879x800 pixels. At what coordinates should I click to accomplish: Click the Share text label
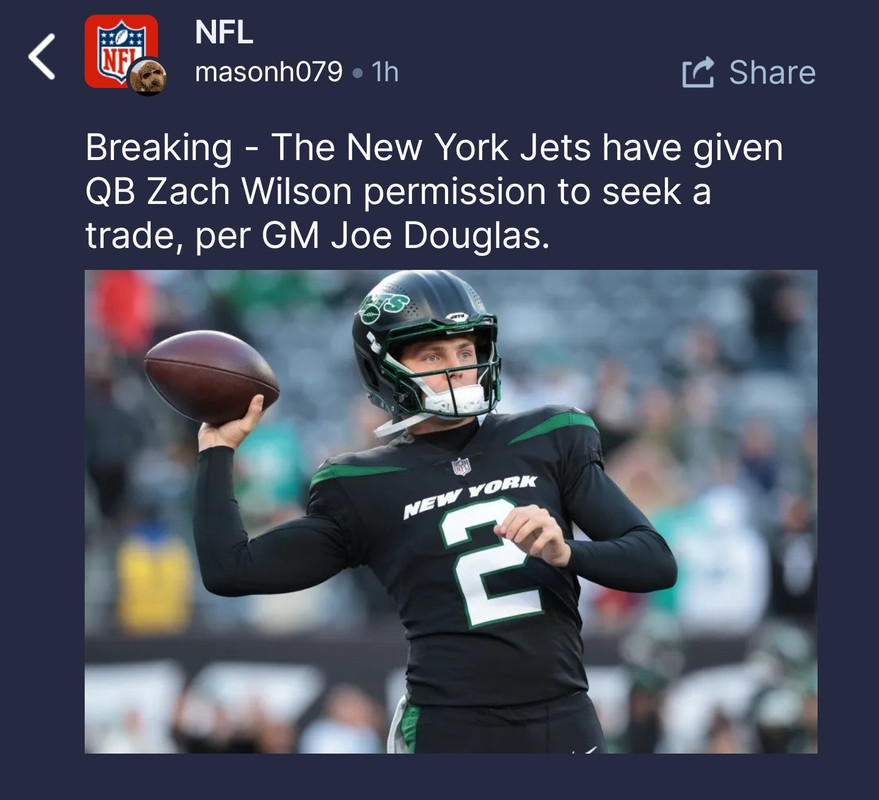coord(772,72)
